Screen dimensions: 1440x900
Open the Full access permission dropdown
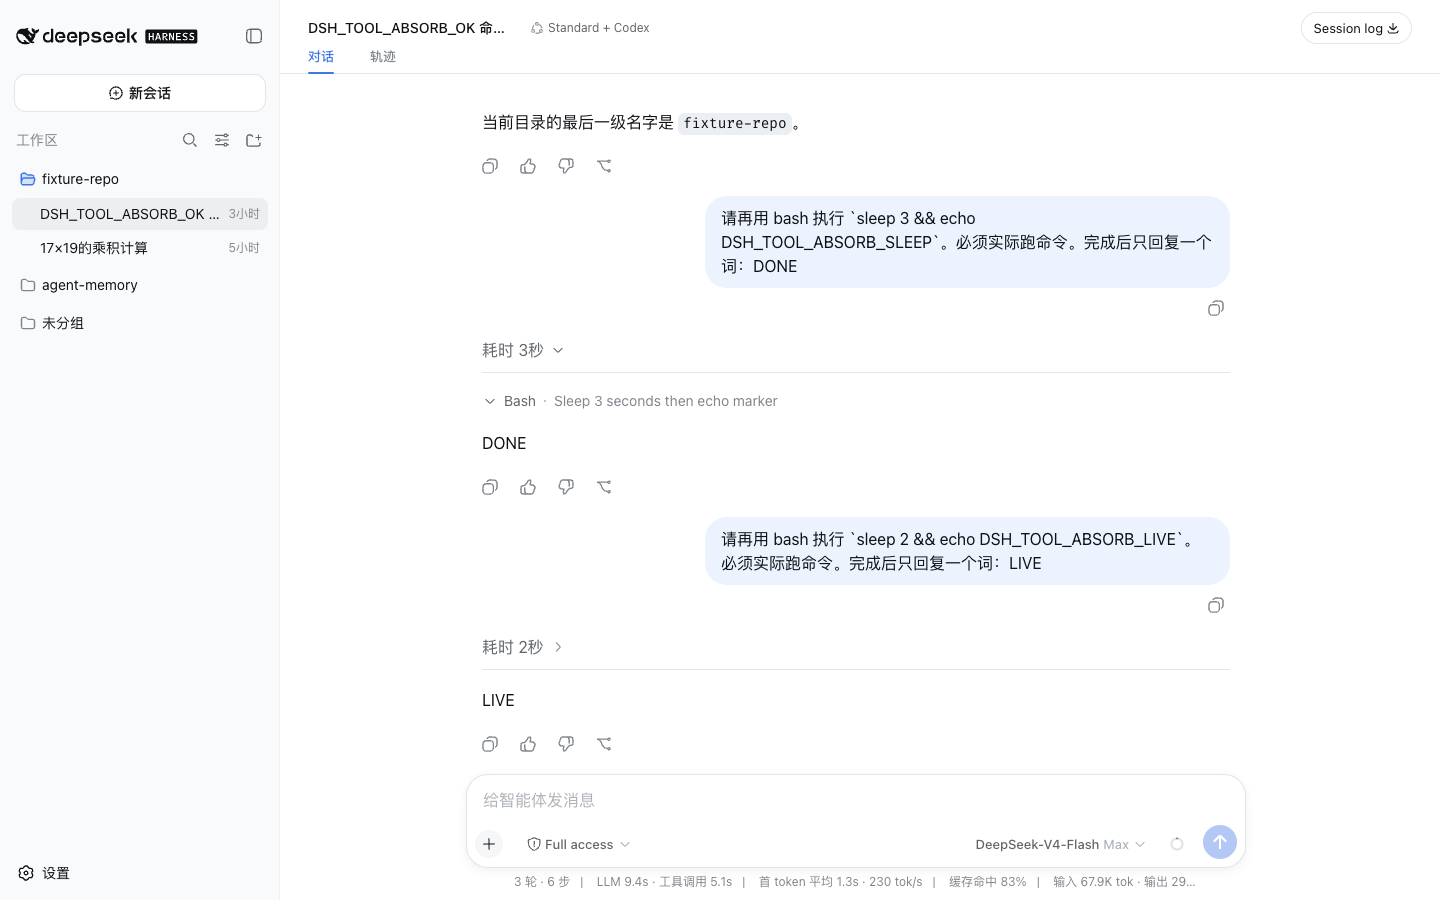[579, 844]
